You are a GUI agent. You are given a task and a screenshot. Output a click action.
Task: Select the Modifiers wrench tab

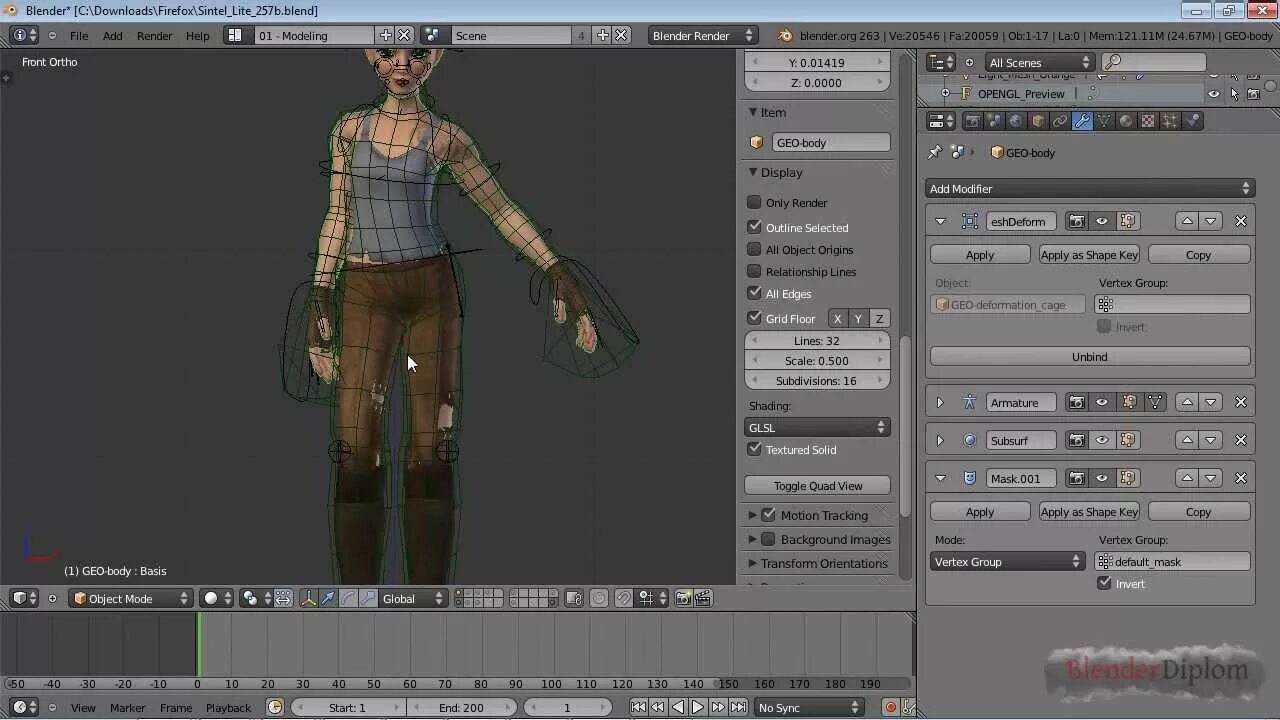pyautogui.click(x=1082, y=121)
